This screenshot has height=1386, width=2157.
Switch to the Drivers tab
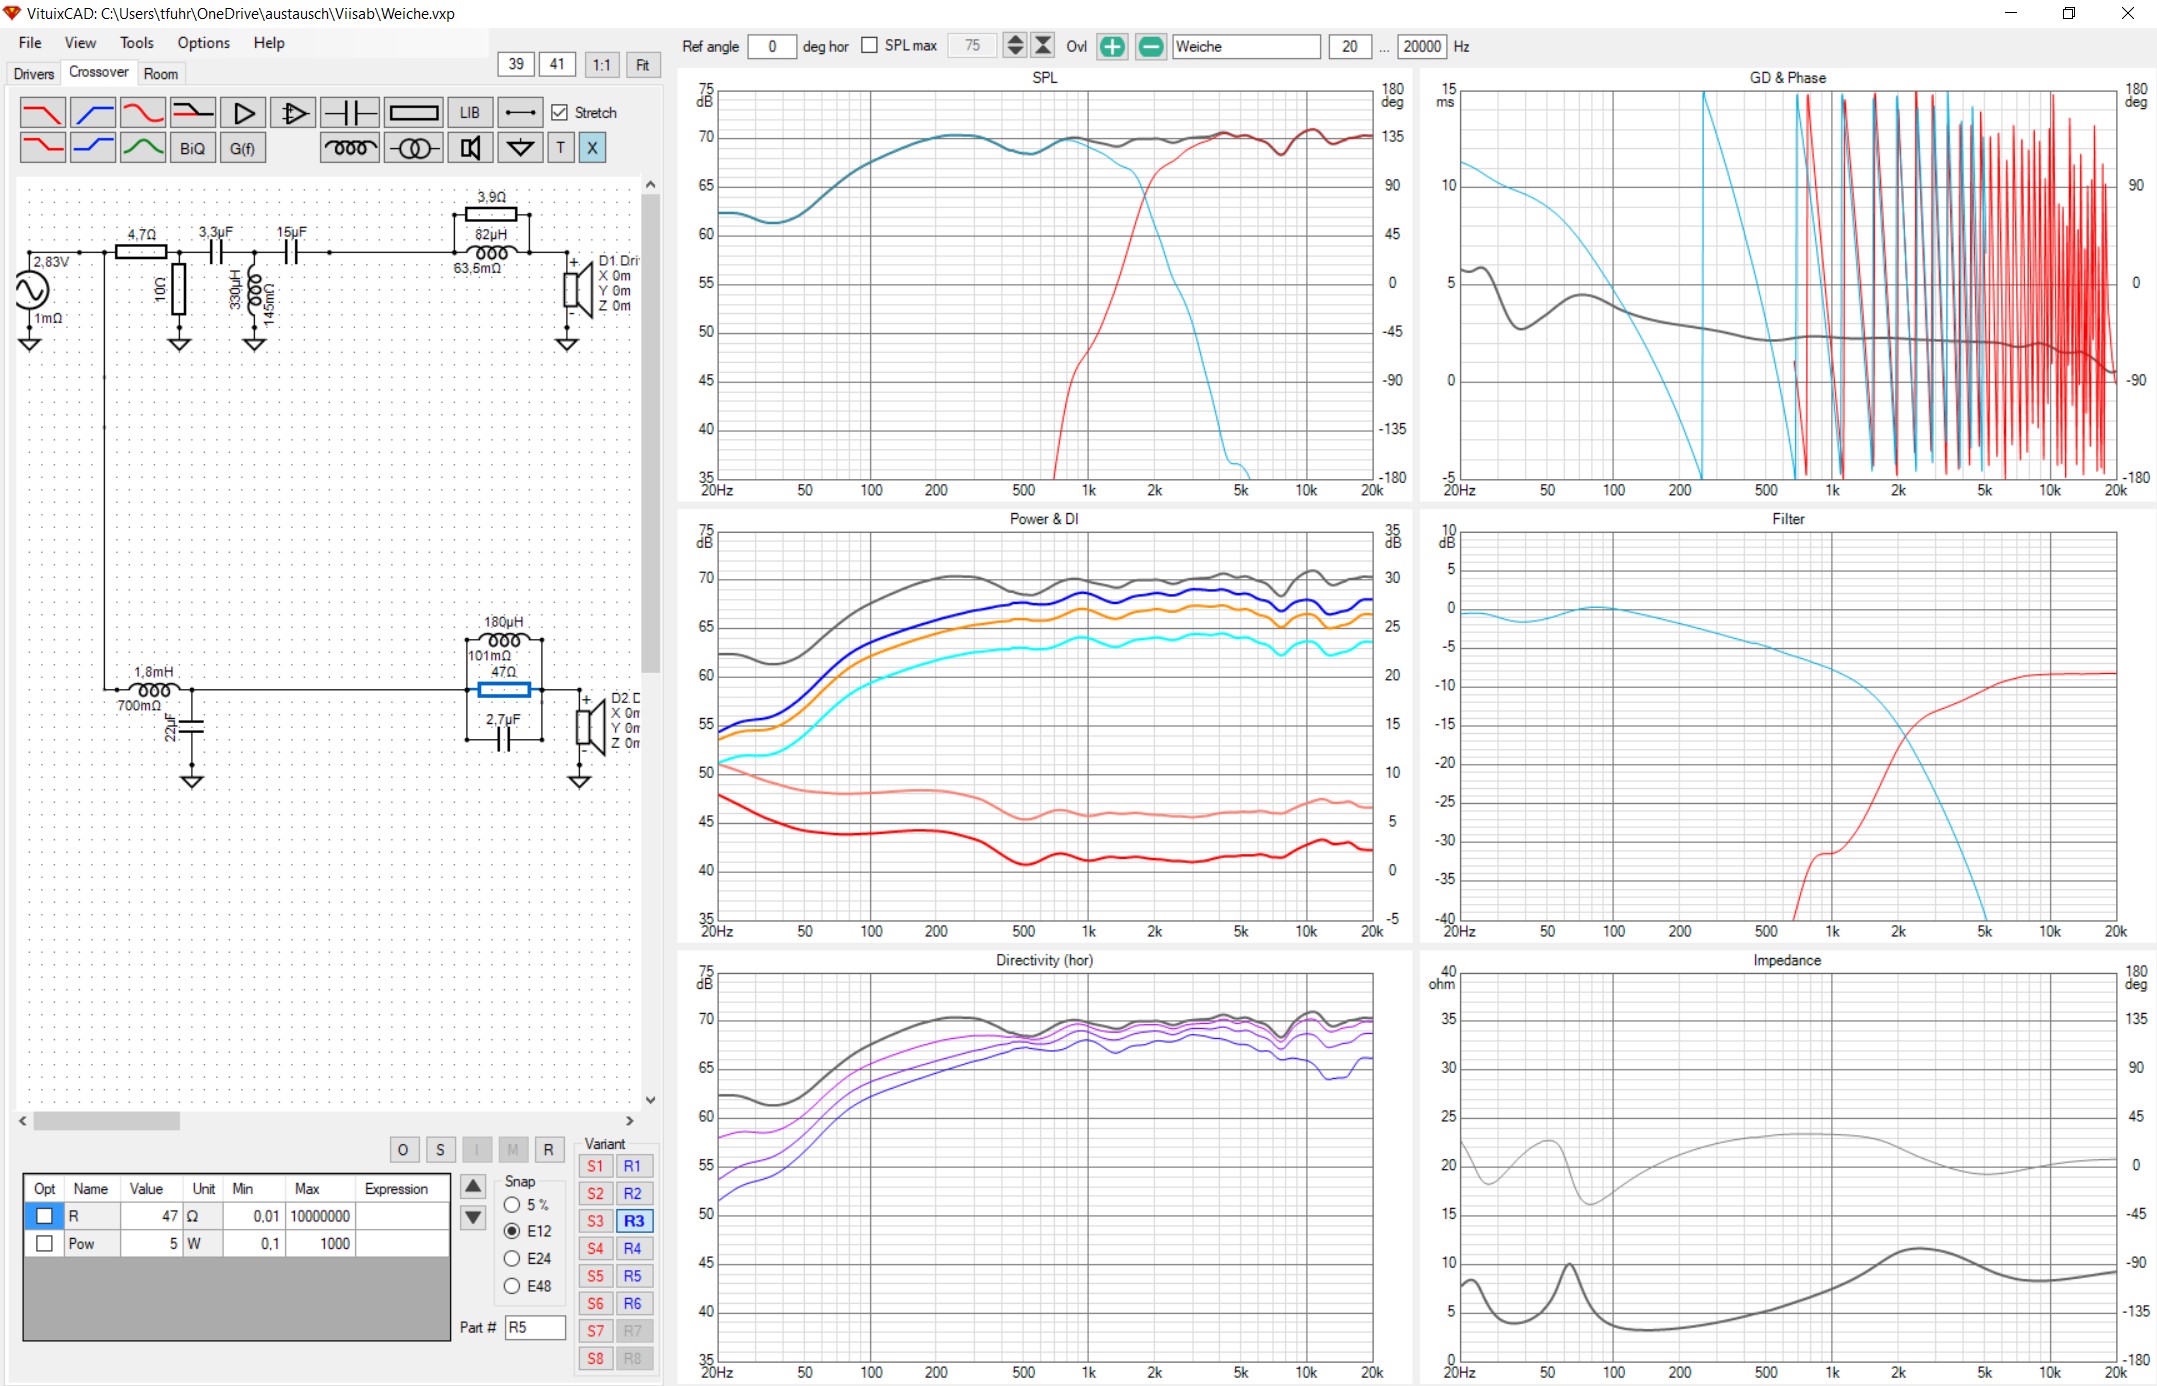point(34,74)
